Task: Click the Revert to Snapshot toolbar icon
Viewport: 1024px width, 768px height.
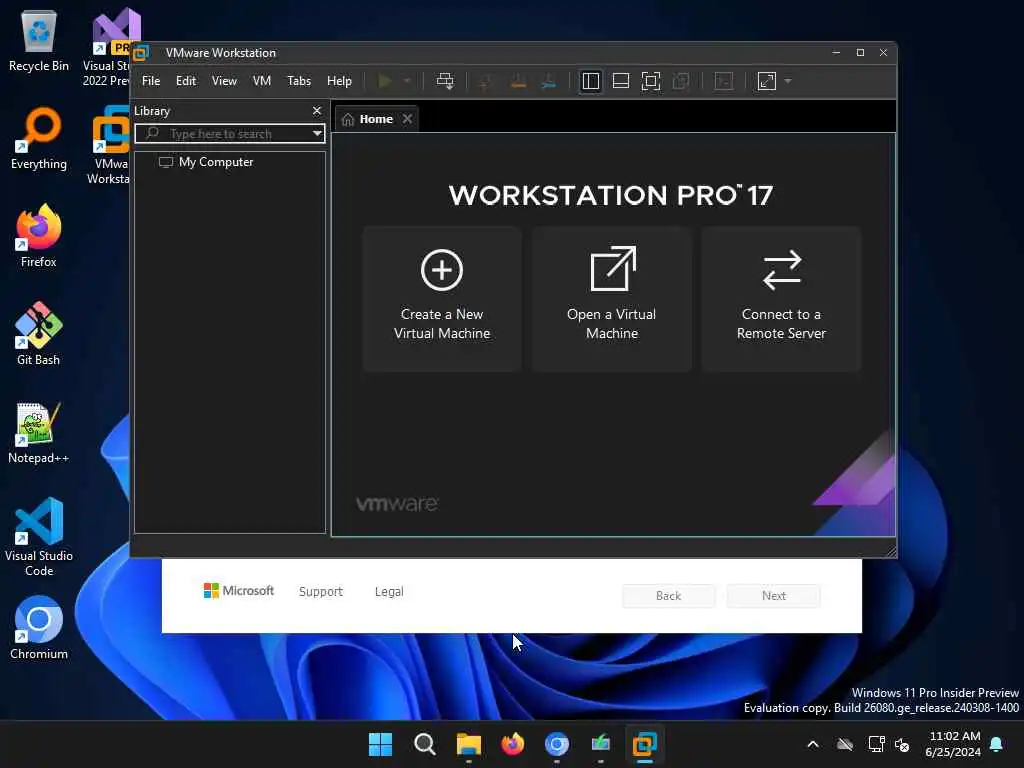Action: click(519, 82)
